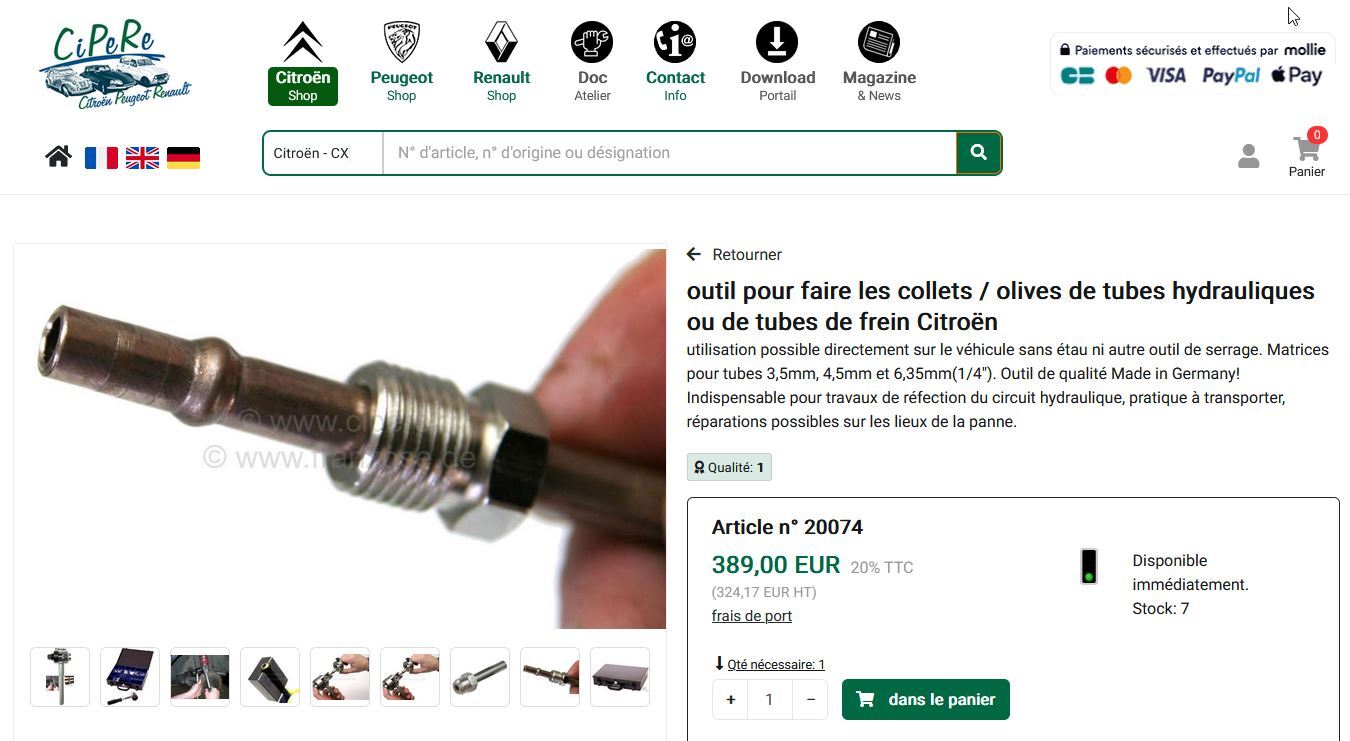Viewport: 1350px width, 741px height.
Task: Open the Renault Shop section
Action: point(501,63)
